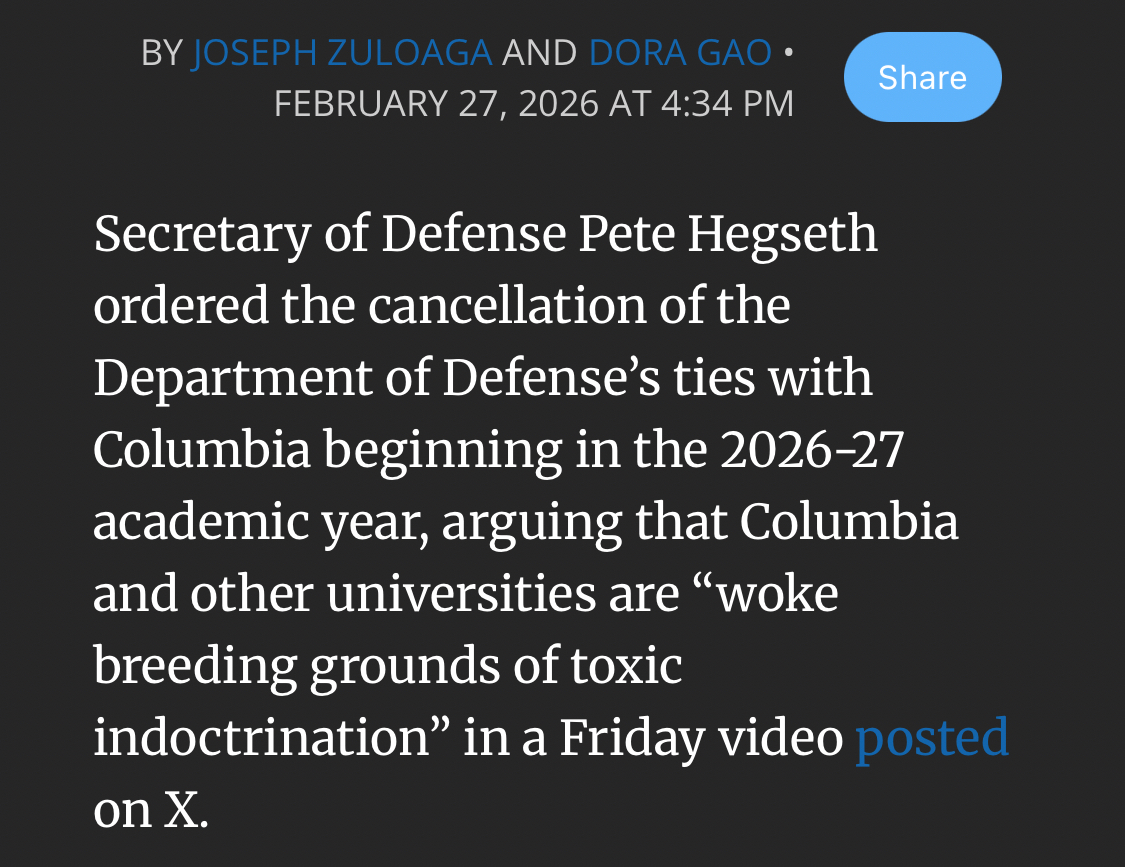Follow the blue "posted" hyperlink

click(x=931, y=738)
